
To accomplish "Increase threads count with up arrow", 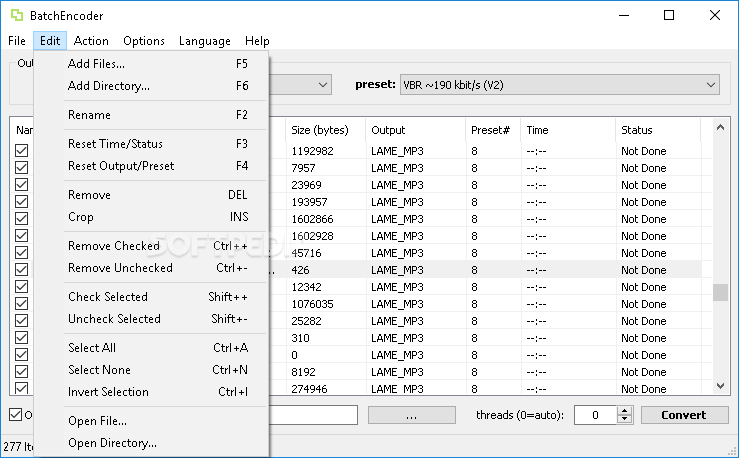I will (x=625, y=410).
